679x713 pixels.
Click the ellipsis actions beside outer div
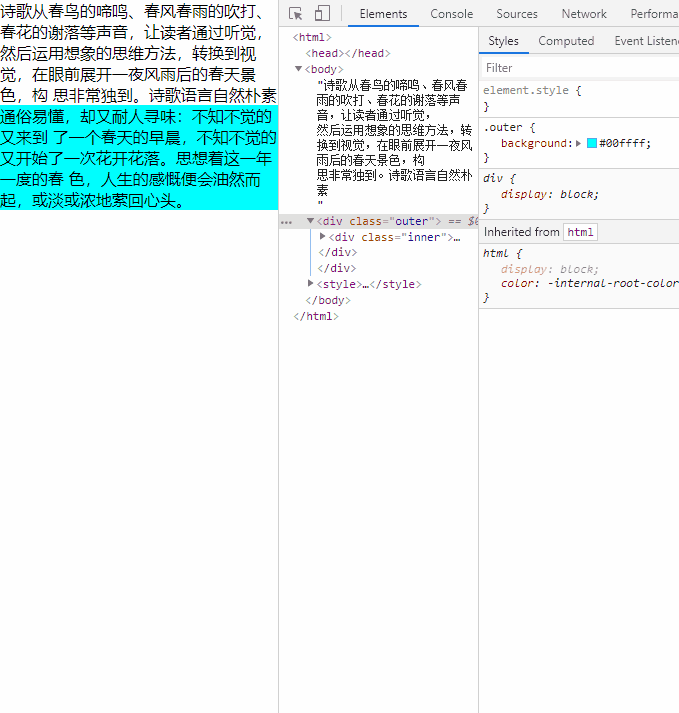[x=287, y=222]
